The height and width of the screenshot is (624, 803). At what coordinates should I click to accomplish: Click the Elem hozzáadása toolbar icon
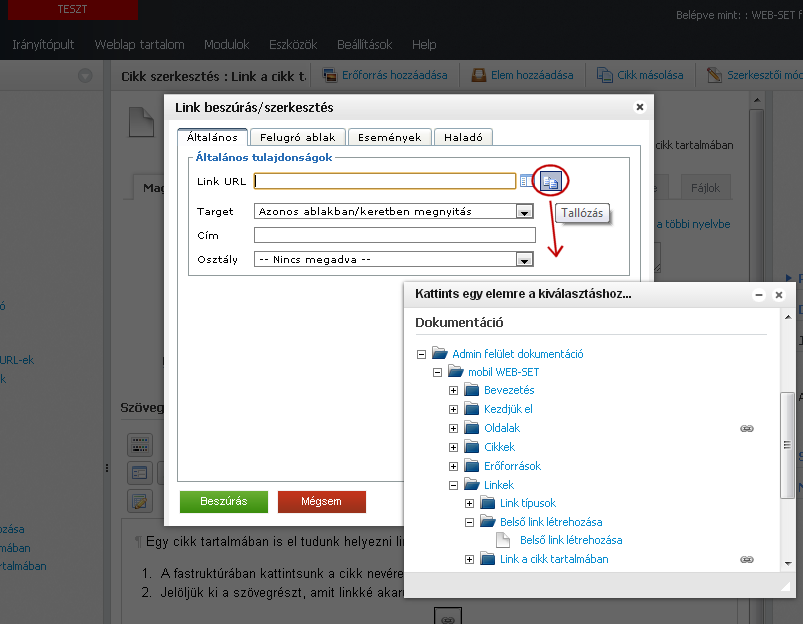pos(479,75)
